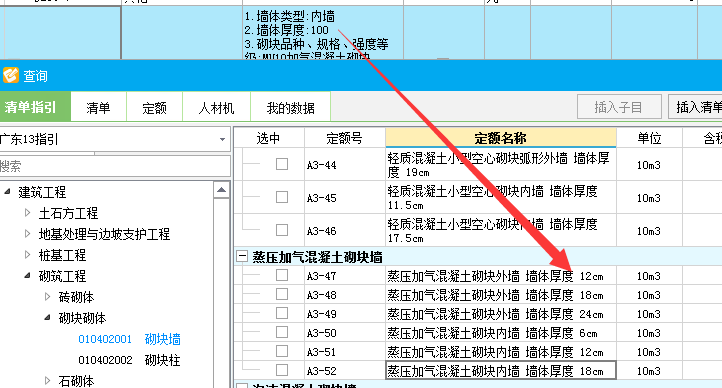Expand the 砖砌体 tree node
The width and height of the screenshot is (722, 388).
[47, 297]
